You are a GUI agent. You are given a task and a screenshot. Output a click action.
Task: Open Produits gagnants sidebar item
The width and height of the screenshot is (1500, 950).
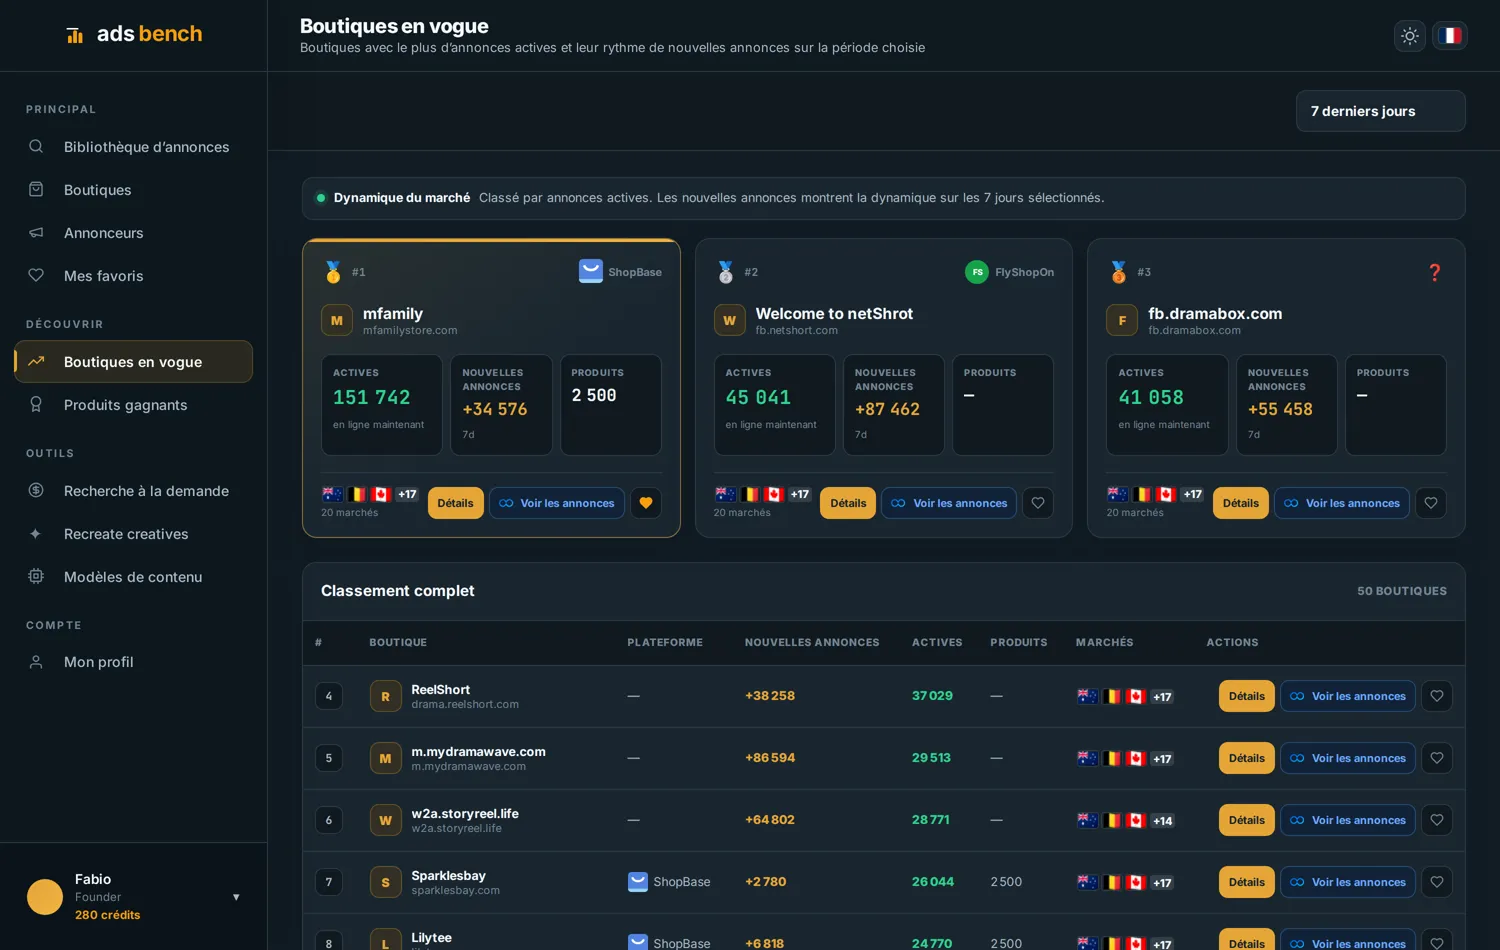click(x=133, y=405)
